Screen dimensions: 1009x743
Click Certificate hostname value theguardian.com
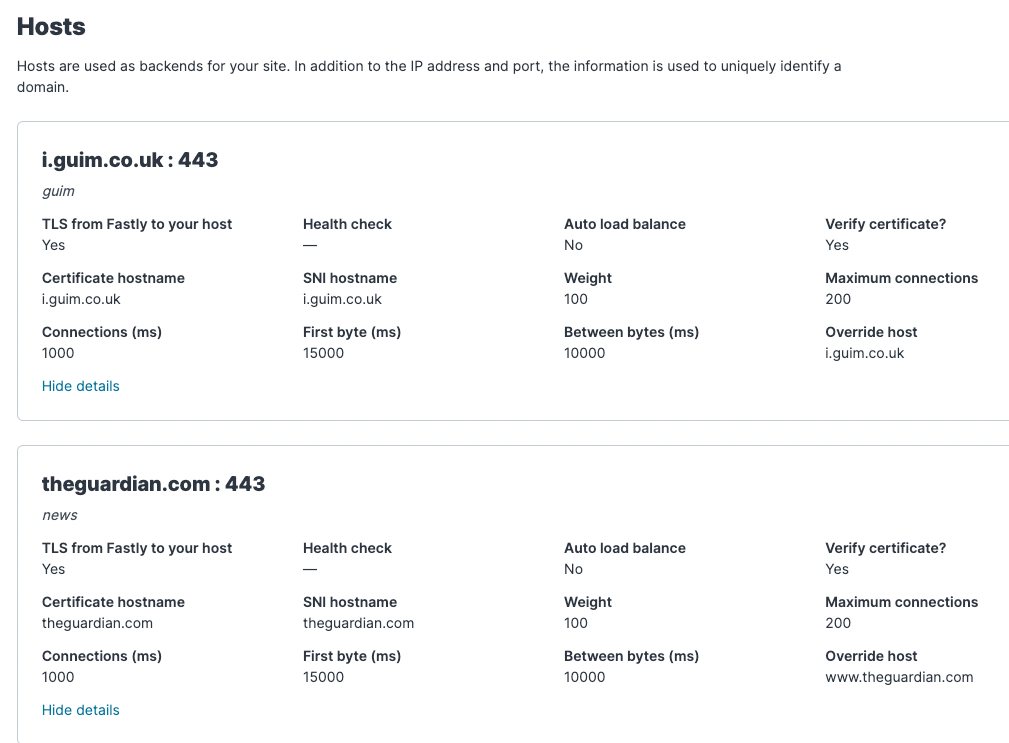point(97,623)
